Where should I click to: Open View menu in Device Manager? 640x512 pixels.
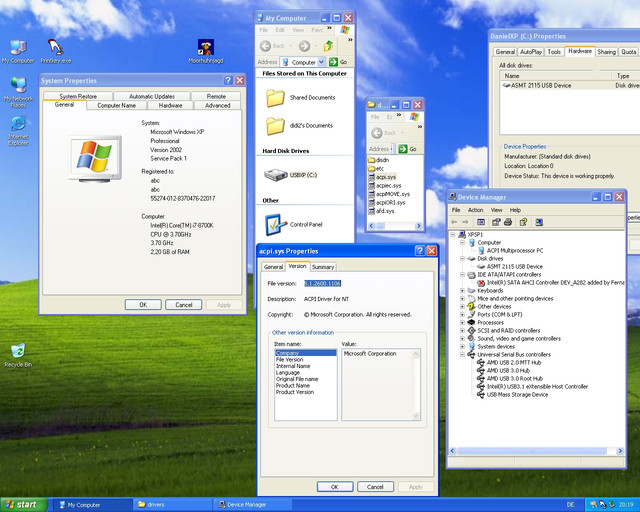(x=496, y=210)
